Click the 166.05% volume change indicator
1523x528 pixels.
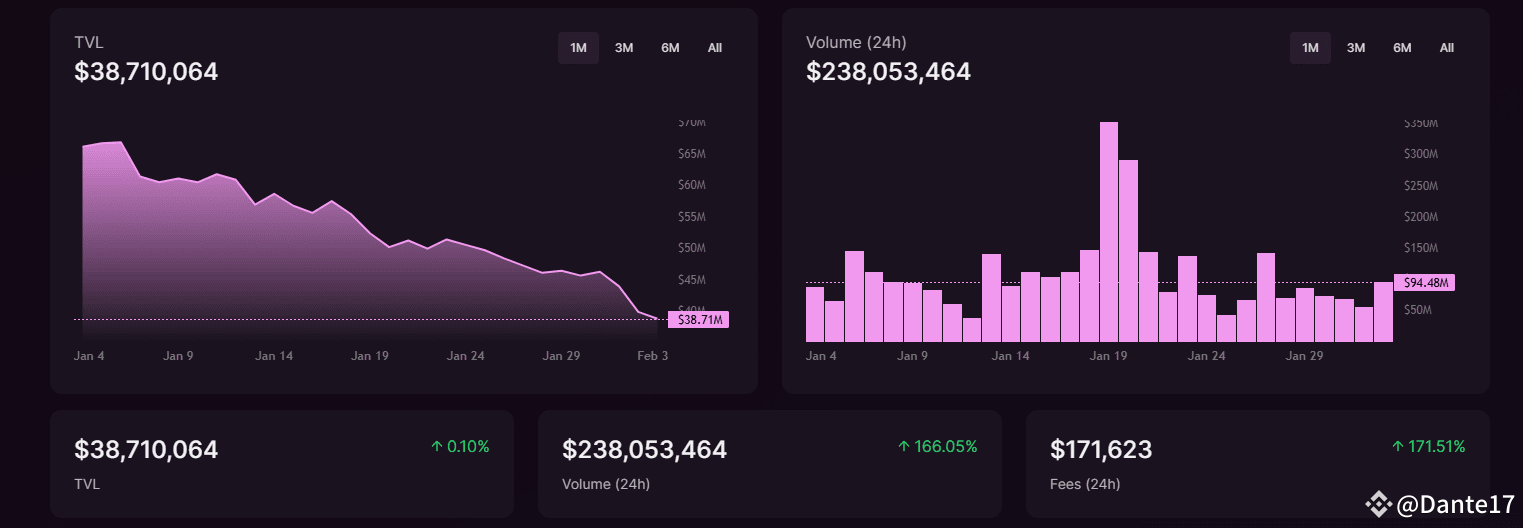point(937,447)
